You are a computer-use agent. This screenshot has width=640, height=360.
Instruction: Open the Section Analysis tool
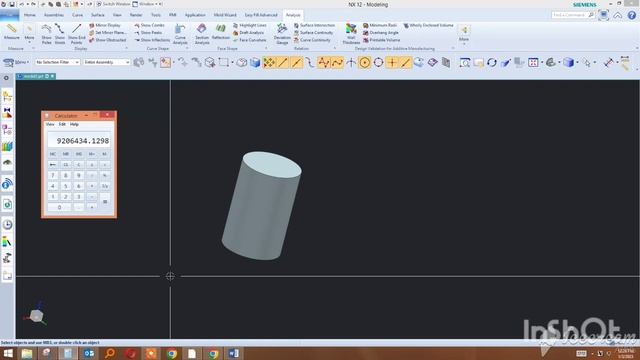202,34
